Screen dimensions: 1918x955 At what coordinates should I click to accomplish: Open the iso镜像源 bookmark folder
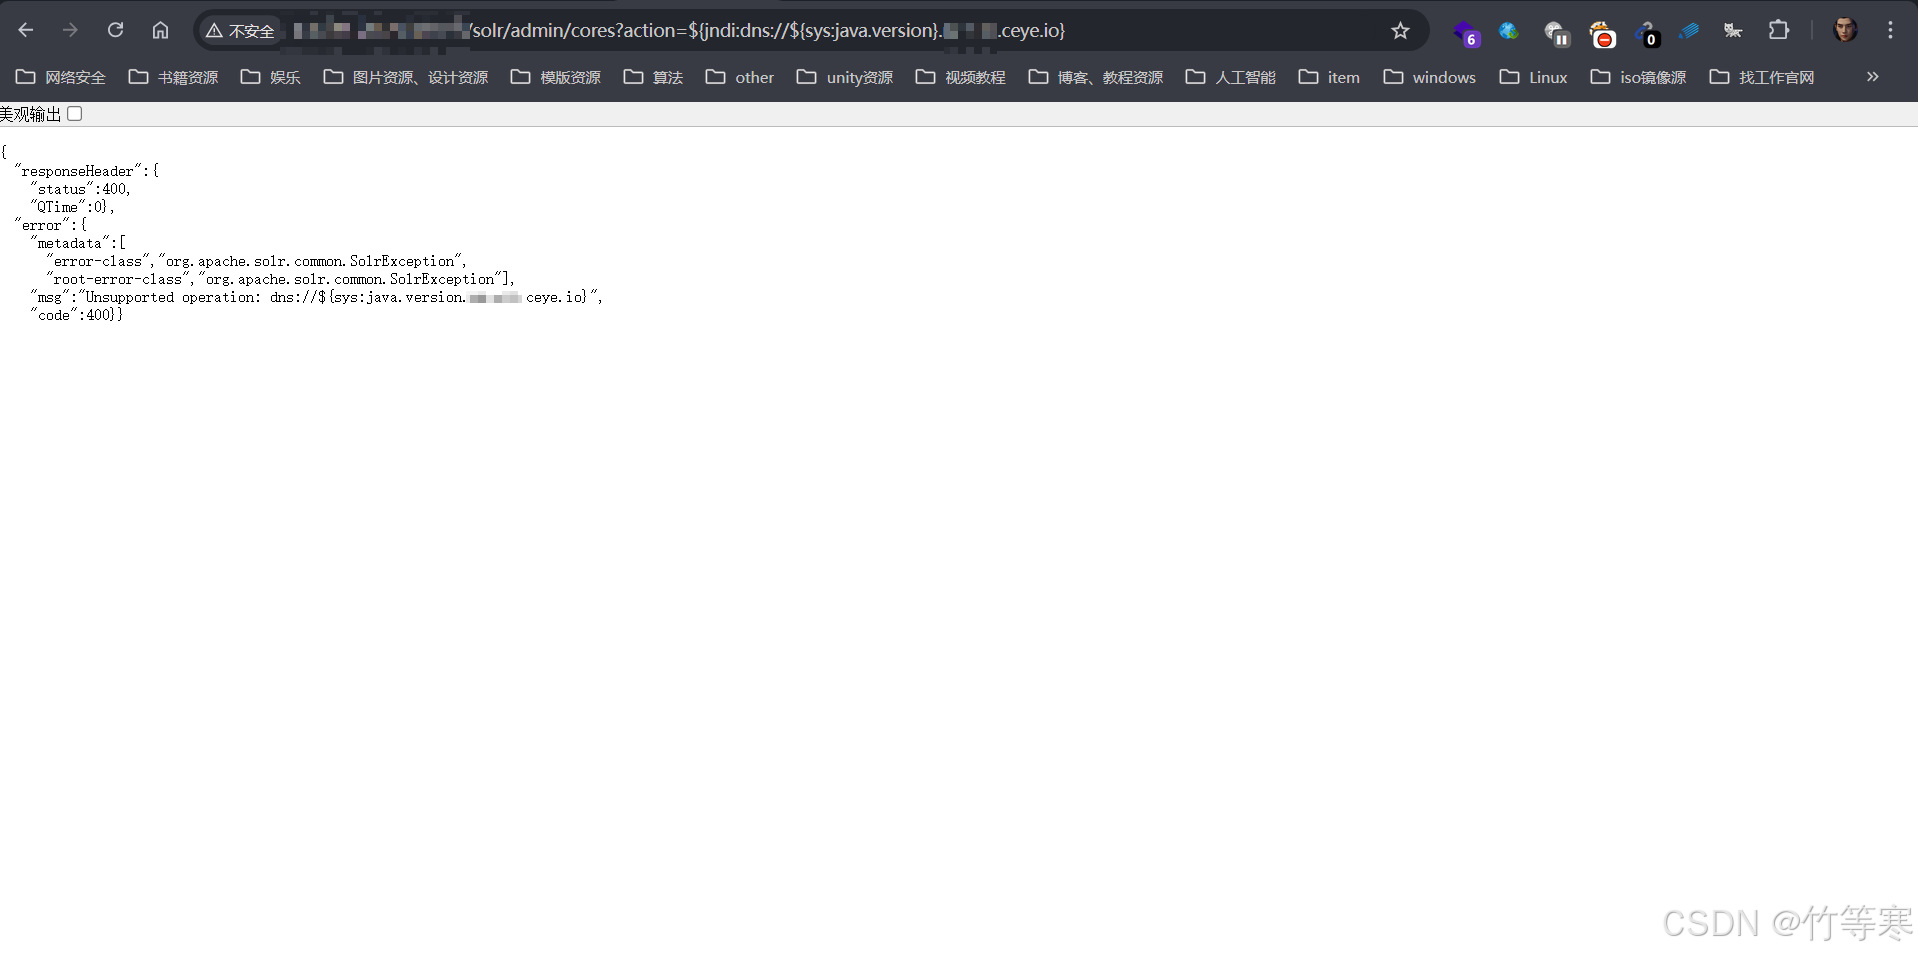pyautogui.click(x=1638, y=77)
